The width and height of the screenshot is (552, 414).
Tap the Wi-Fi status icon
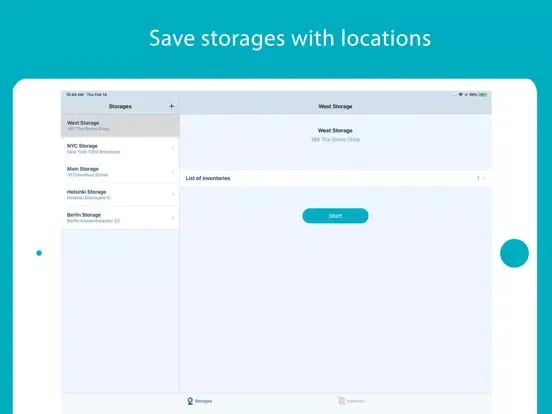point(460,94)
